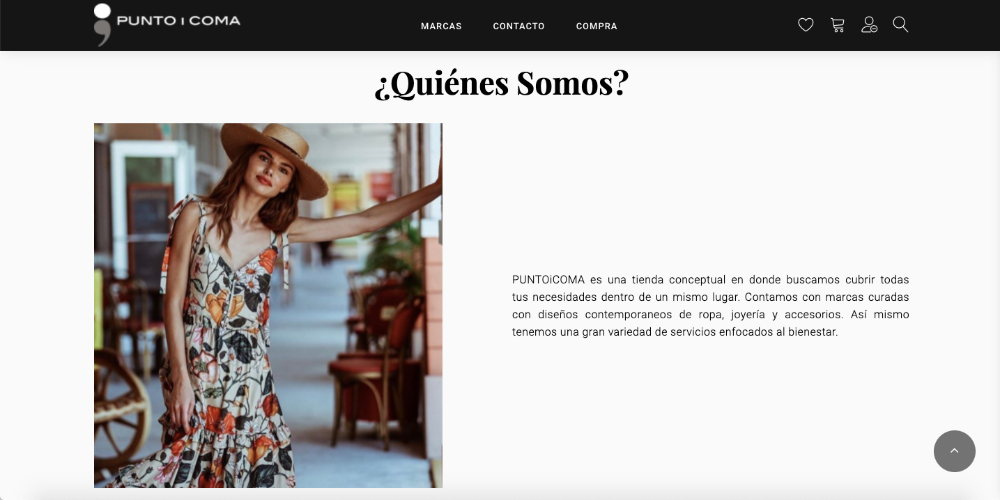Open the user account icon

tap(869, 25)
